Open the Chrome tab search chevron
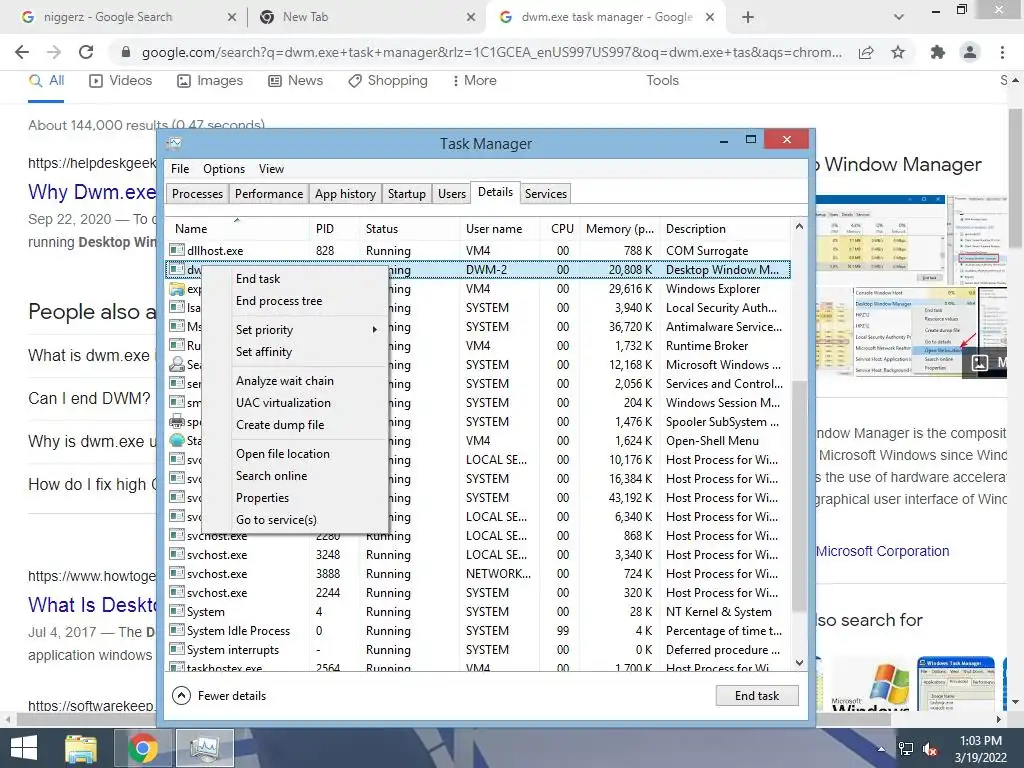The height and width of the screenshot is (768, 1024). (899, 17)
